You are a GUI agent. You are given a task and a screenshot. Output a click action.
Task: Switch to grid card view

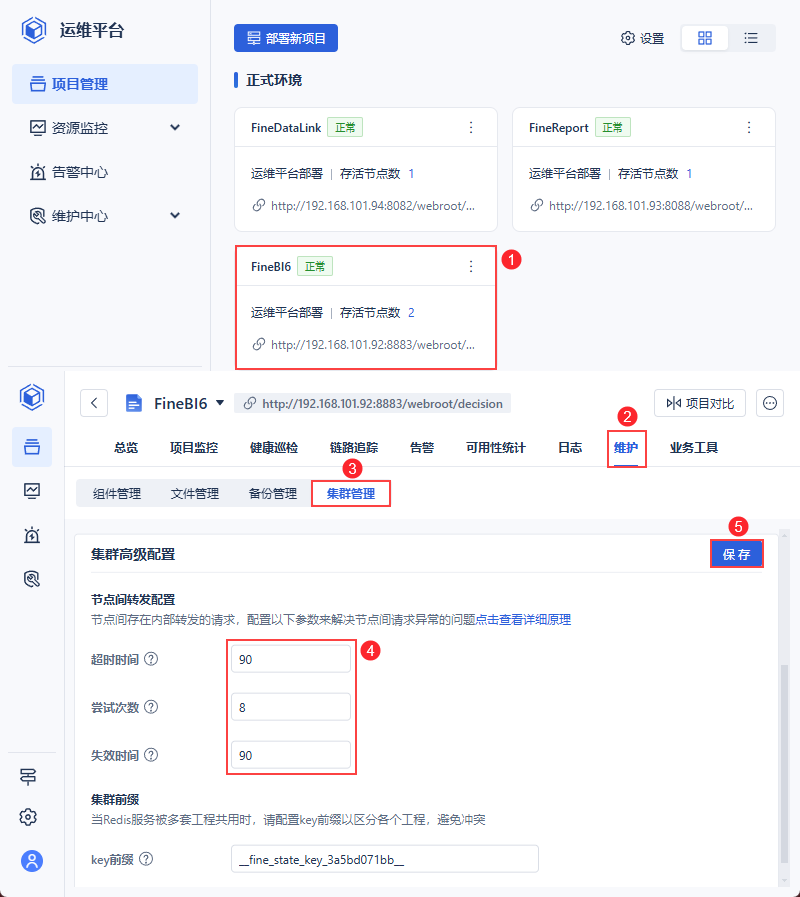click(x=704, y=38)
